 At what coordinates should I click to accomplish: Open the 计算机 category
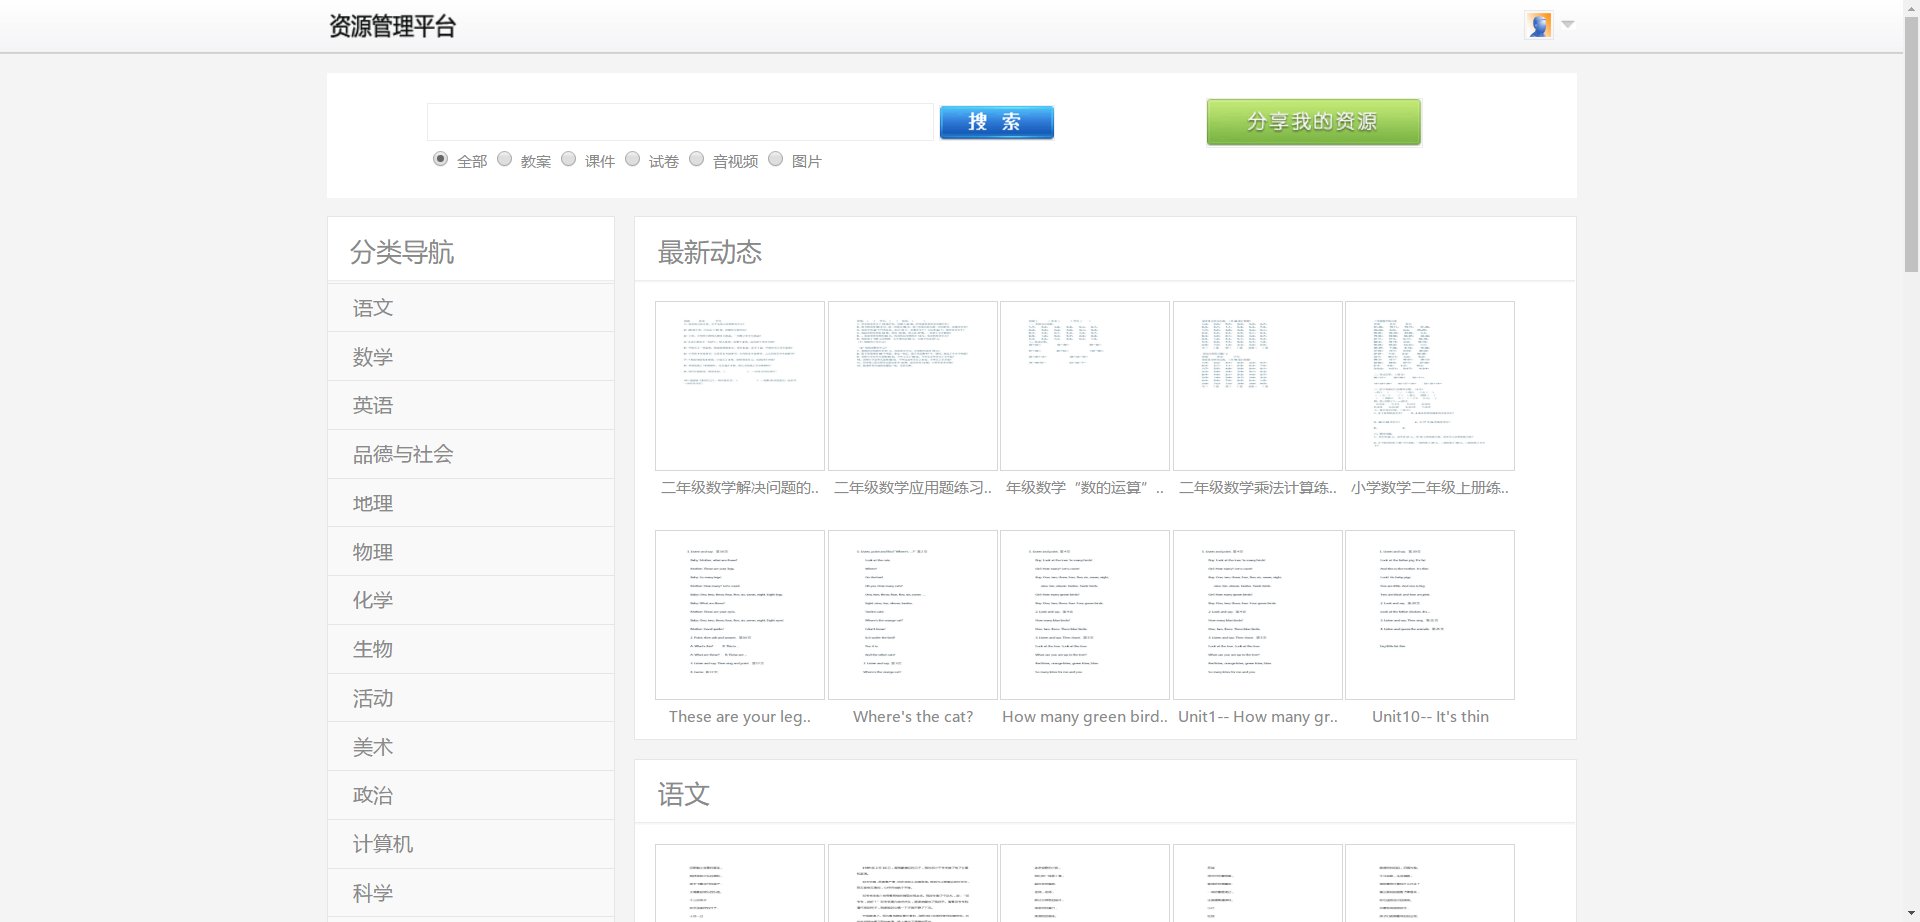click(471, 845)
